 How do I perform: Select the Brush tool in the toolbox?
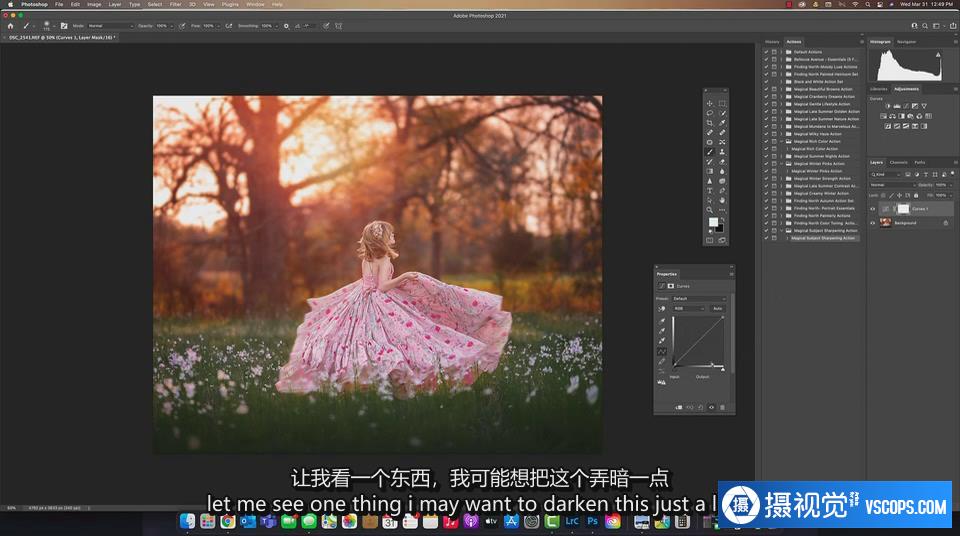710,151
